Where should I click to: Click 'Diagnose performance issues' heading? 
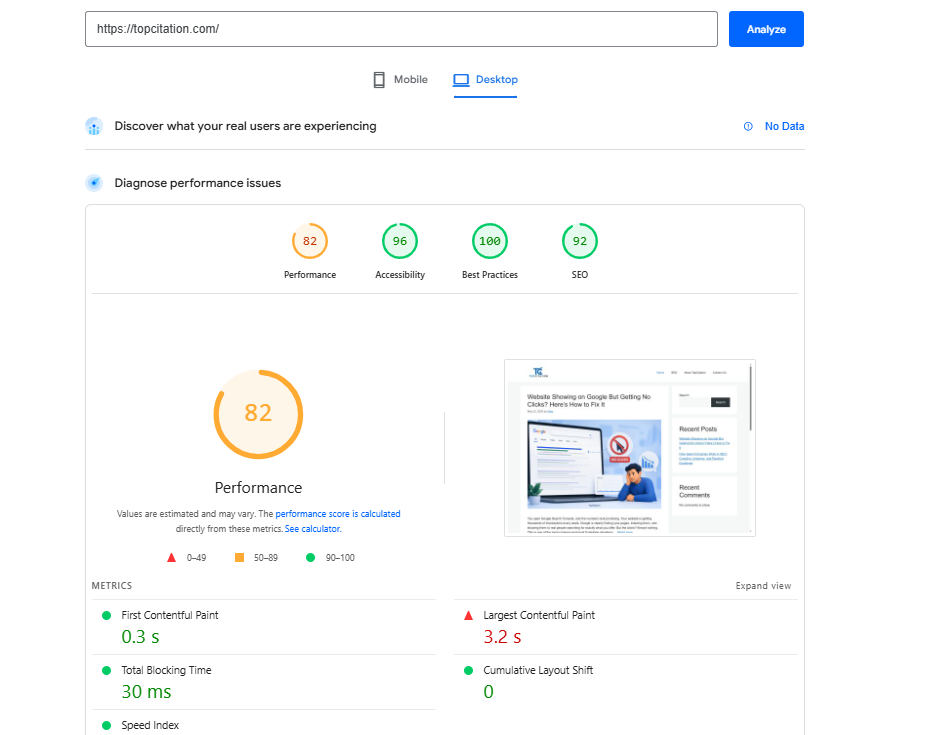coord(198,183)
